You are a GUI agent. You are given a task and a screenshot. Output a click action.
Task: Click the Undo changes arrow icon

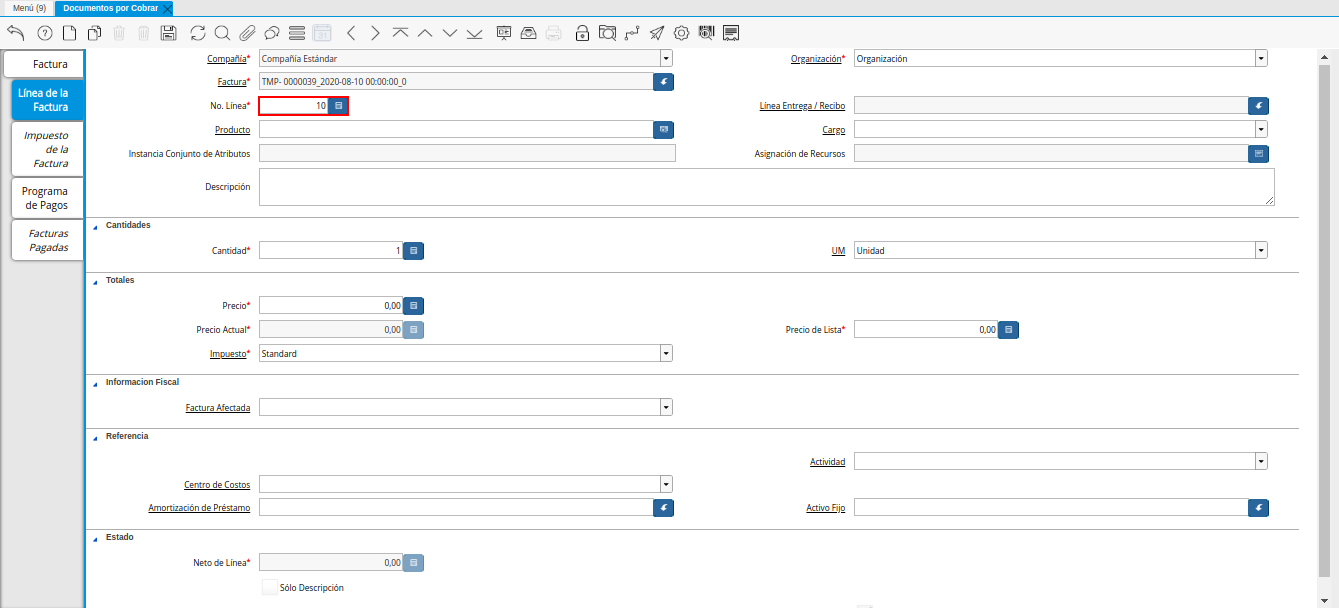pos(16,33)
